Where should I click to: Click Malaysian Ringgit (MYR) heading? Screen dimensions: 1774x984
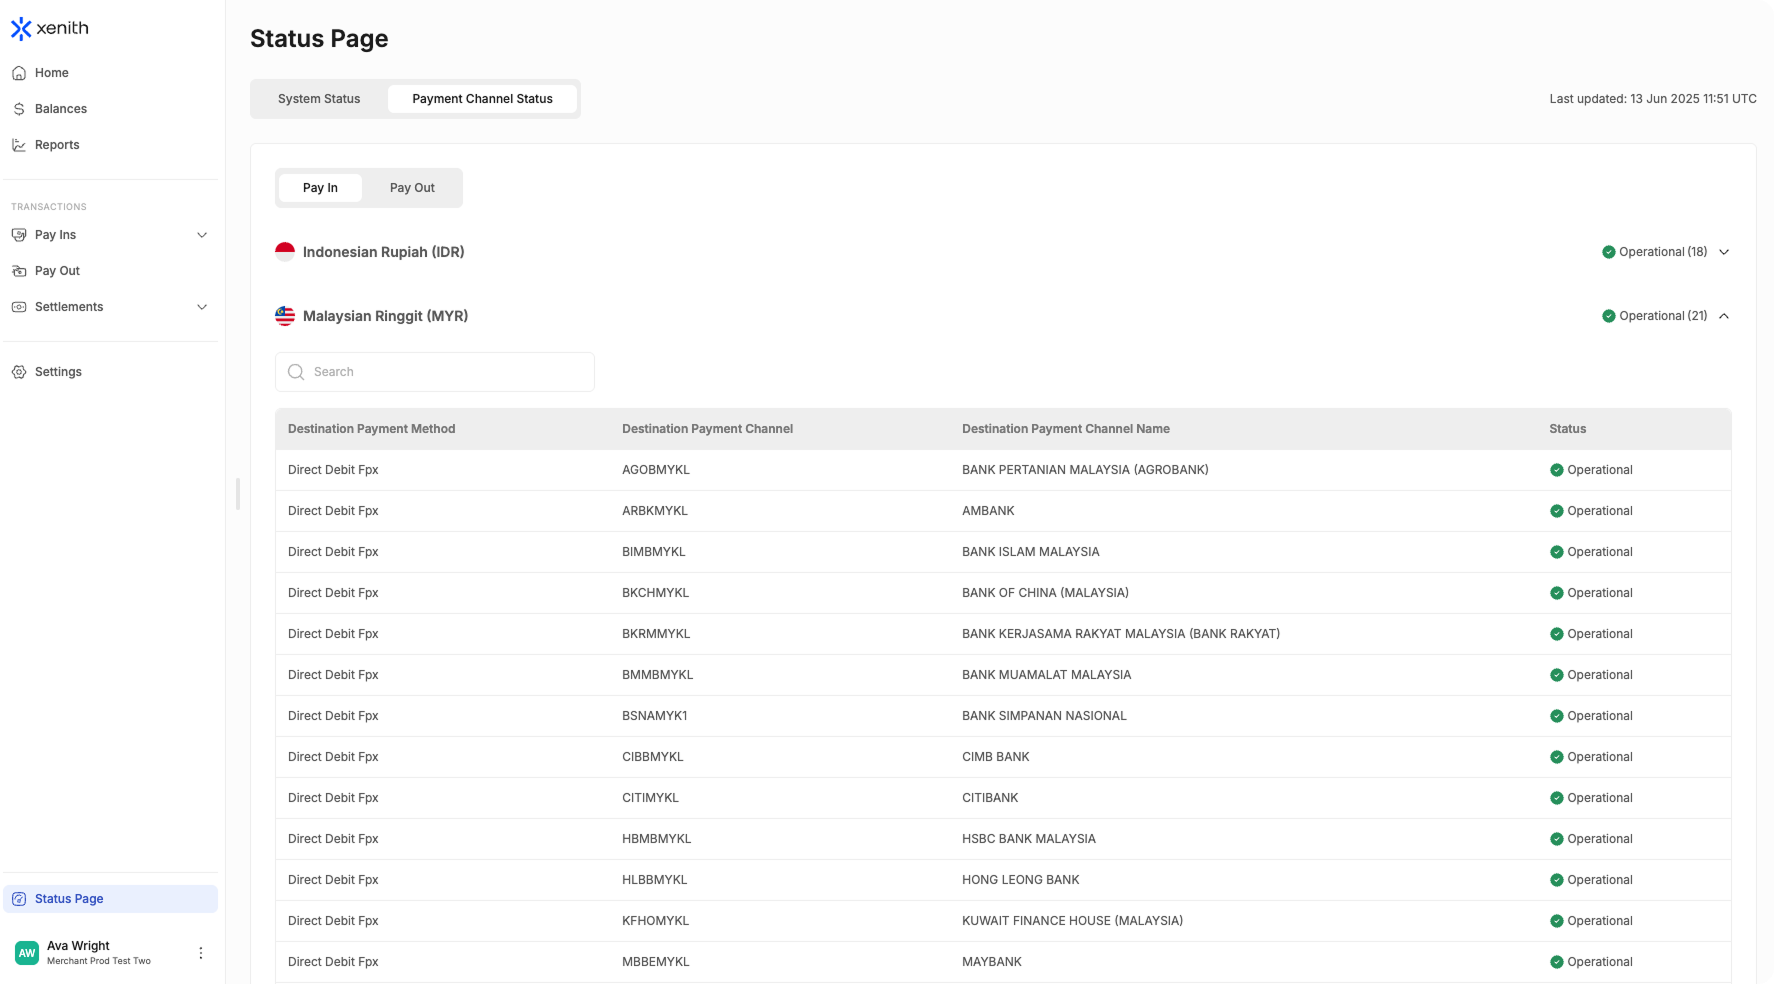(x=385, y=316)
